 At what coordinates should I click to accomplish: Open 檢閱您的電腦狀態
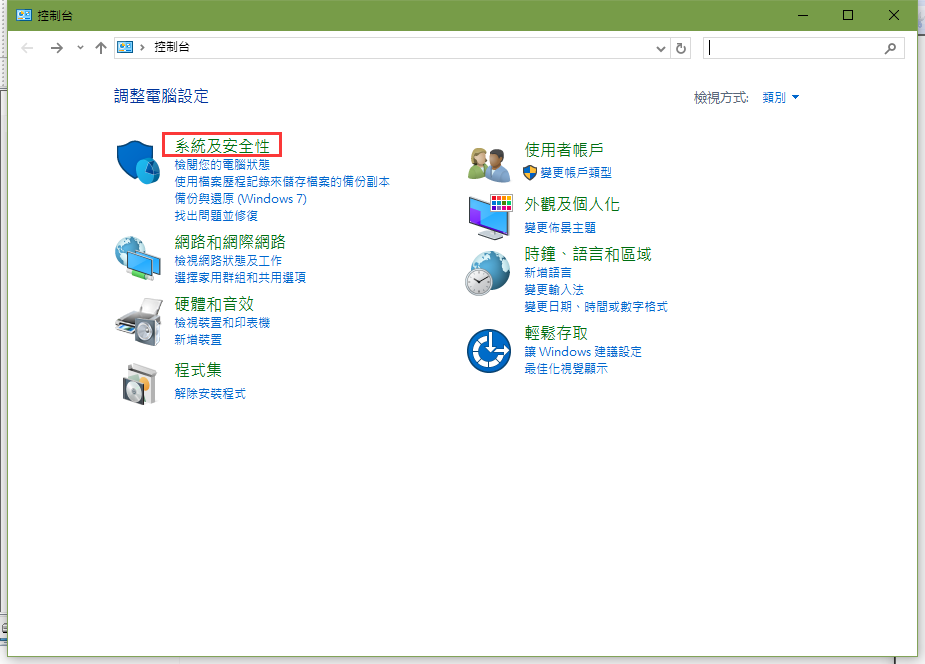(222, 165)
